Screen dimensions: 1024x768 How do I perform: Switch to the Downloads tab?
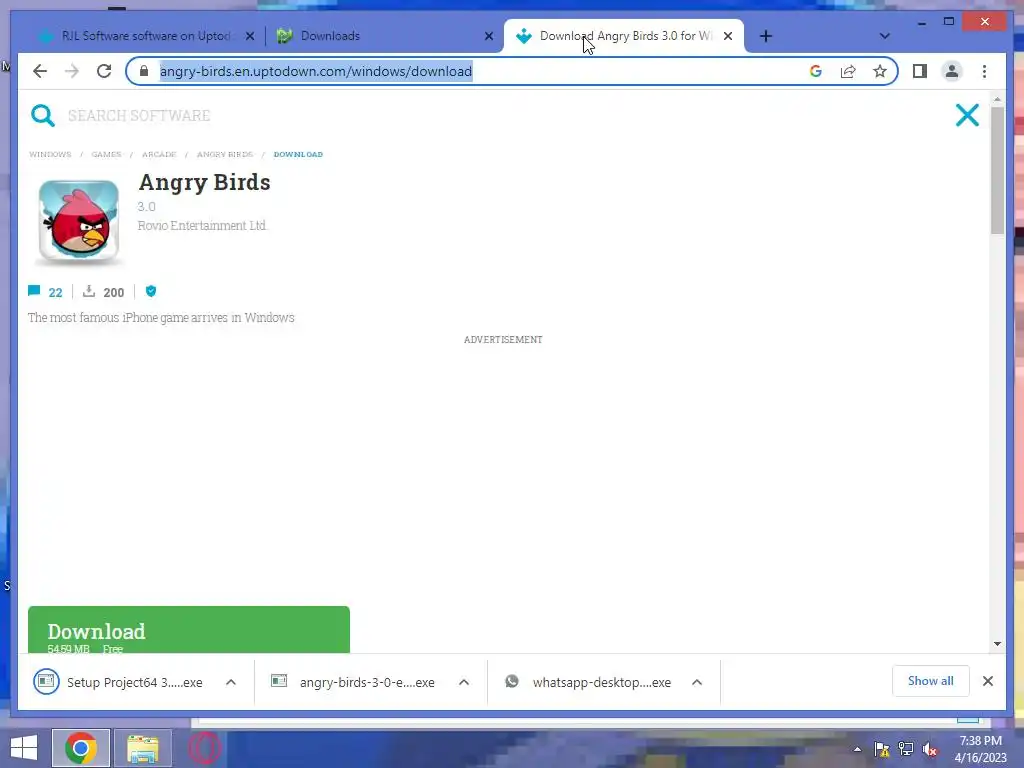[x=385, y=36]
